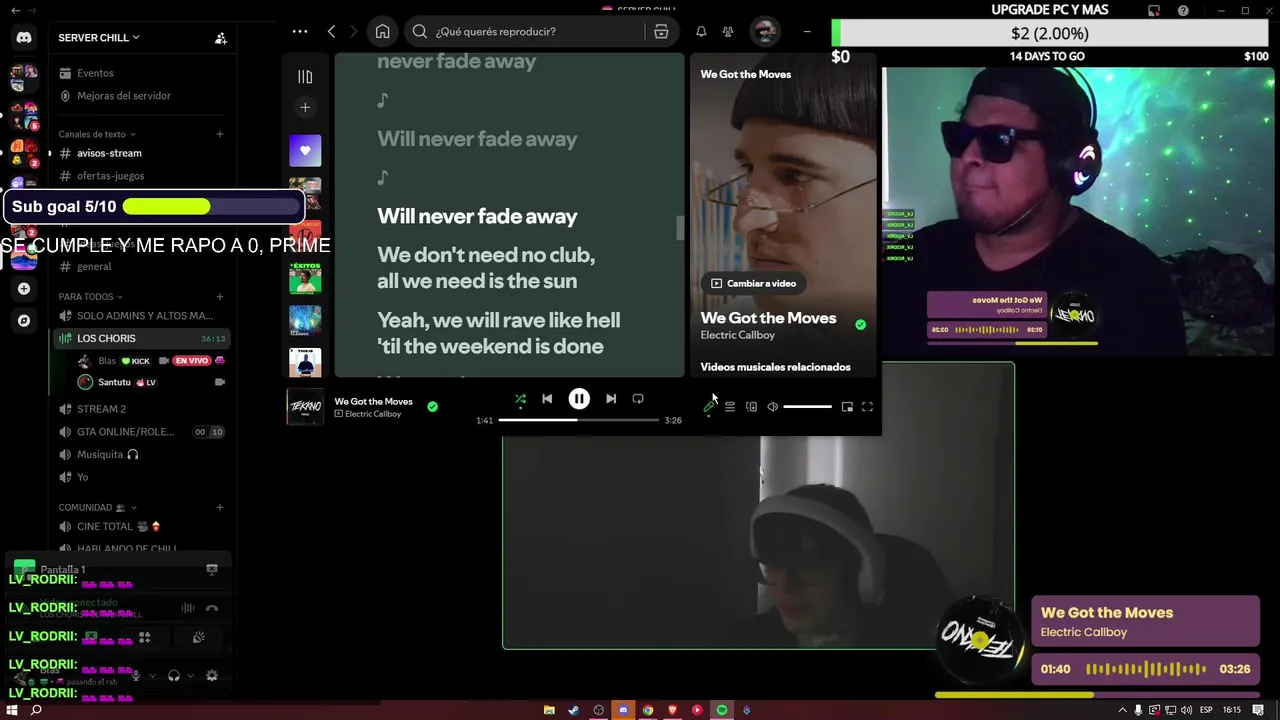Create channel in PARA TODOS
The height and width of the screenshot is (720, 1280).
click(220, 297)
